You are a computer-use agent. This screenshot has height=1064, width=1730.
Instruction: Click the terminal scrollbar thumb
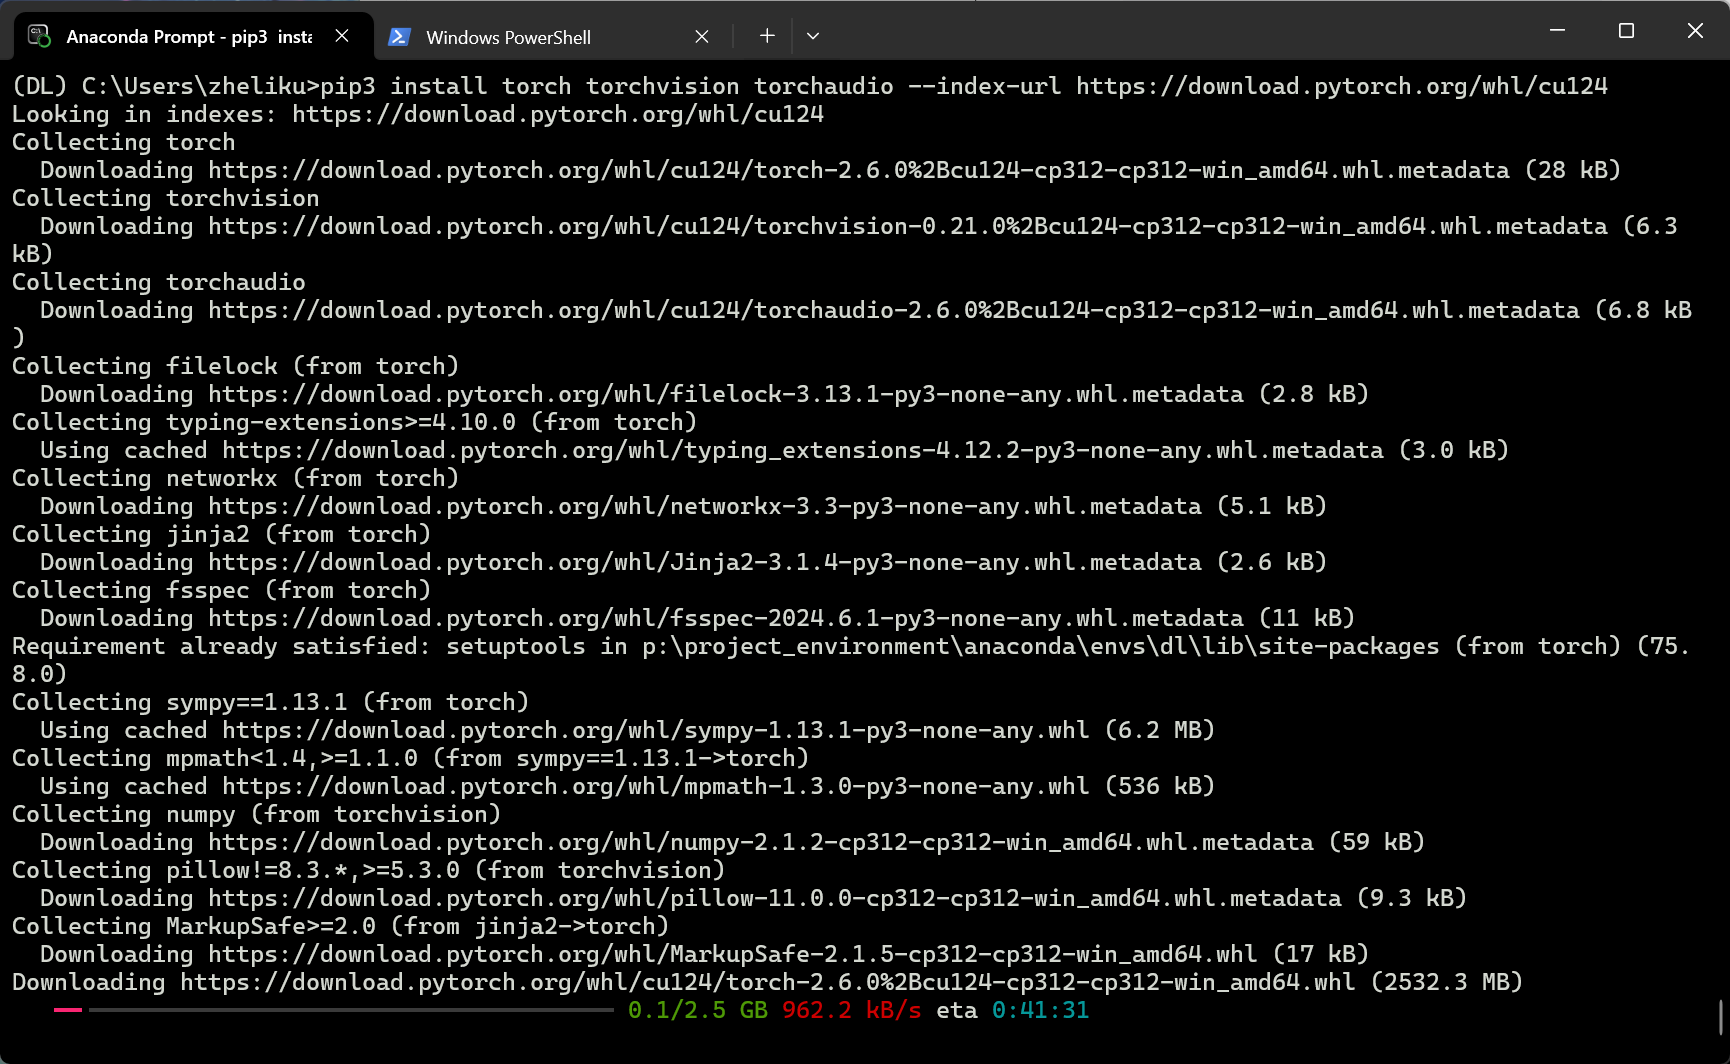point(1721,1018)
